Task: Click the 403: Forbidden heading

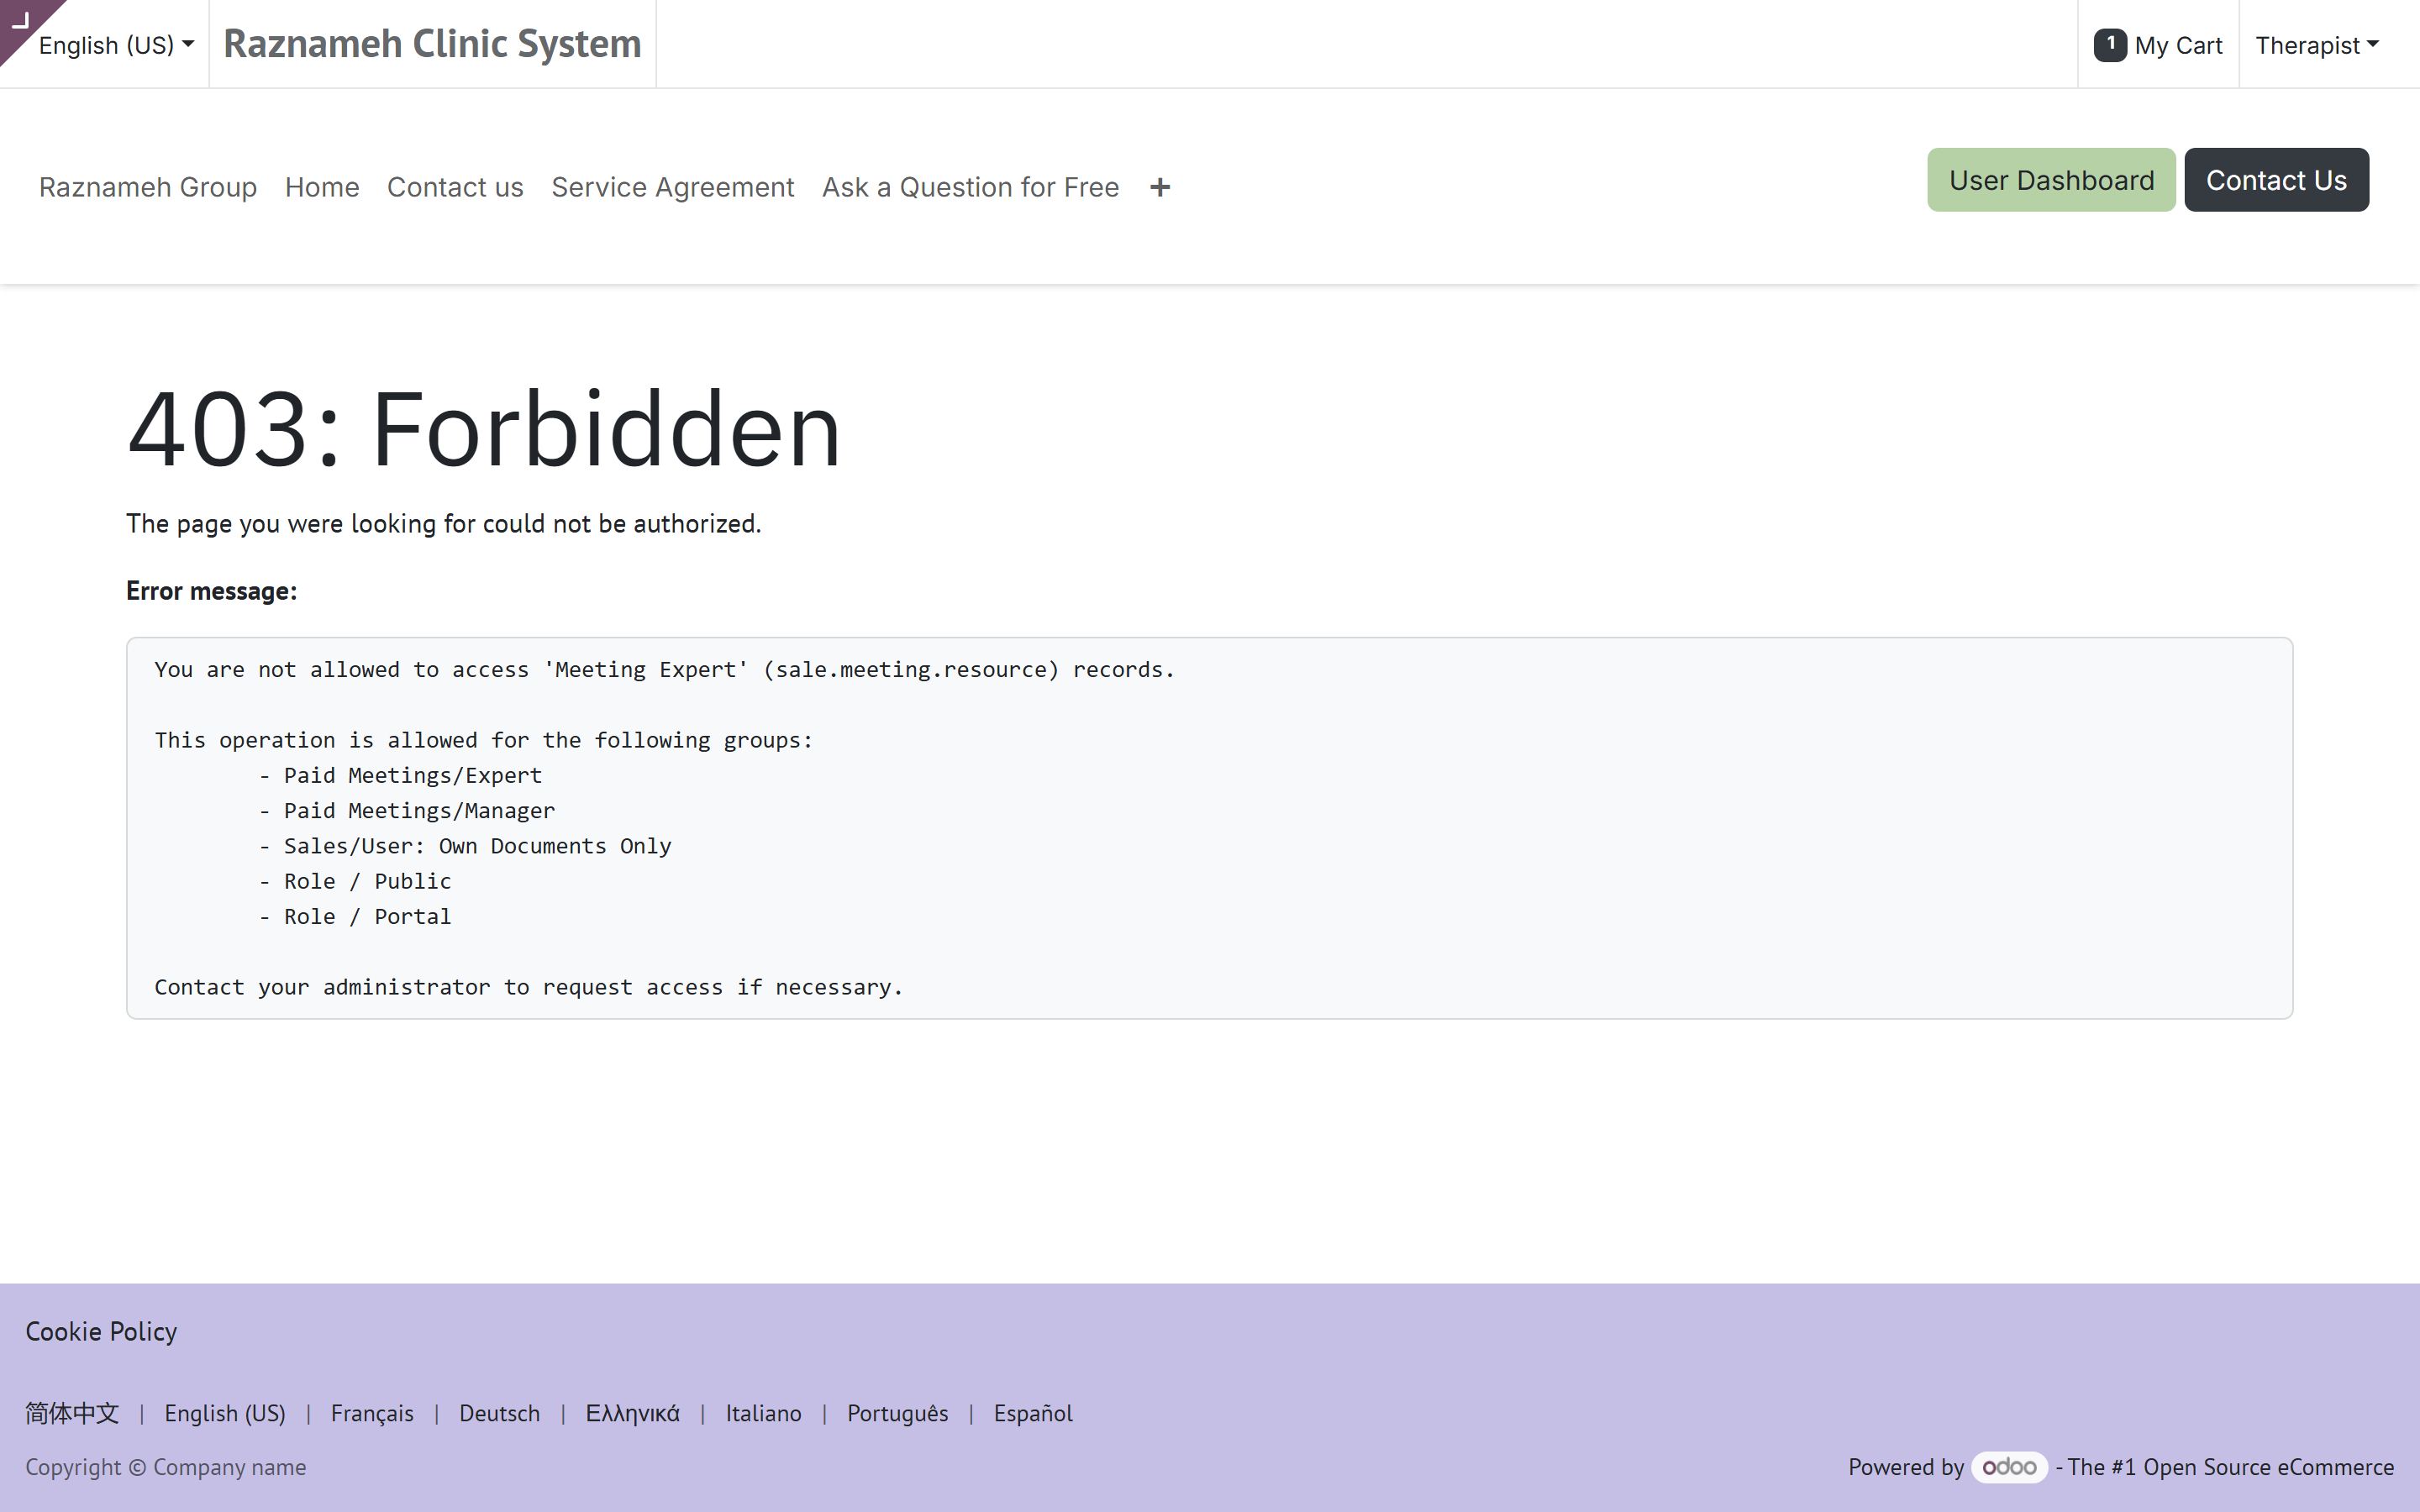Action: pyautogui.click(x=484, y=429)
